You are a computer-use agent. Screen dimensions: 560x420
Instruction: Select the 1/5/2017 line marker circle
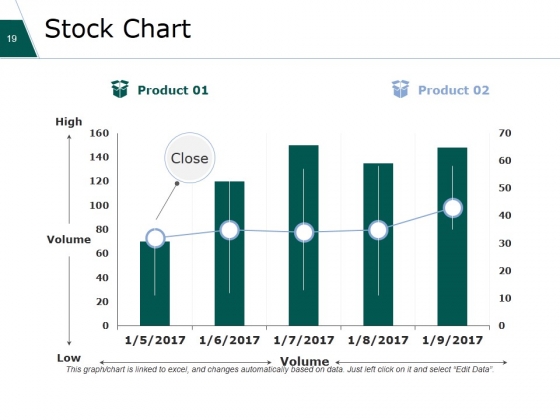click(155, 238)
